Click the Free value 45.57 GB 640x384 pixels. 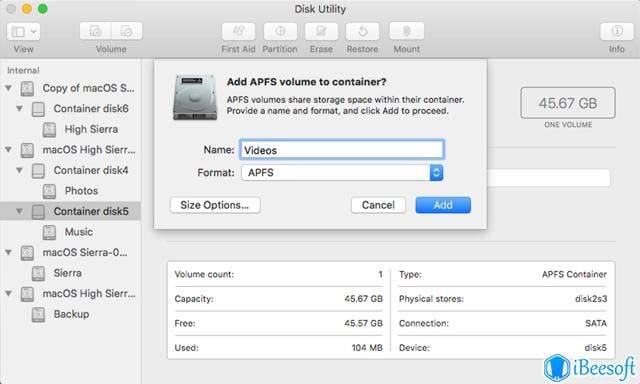[363, 323]
